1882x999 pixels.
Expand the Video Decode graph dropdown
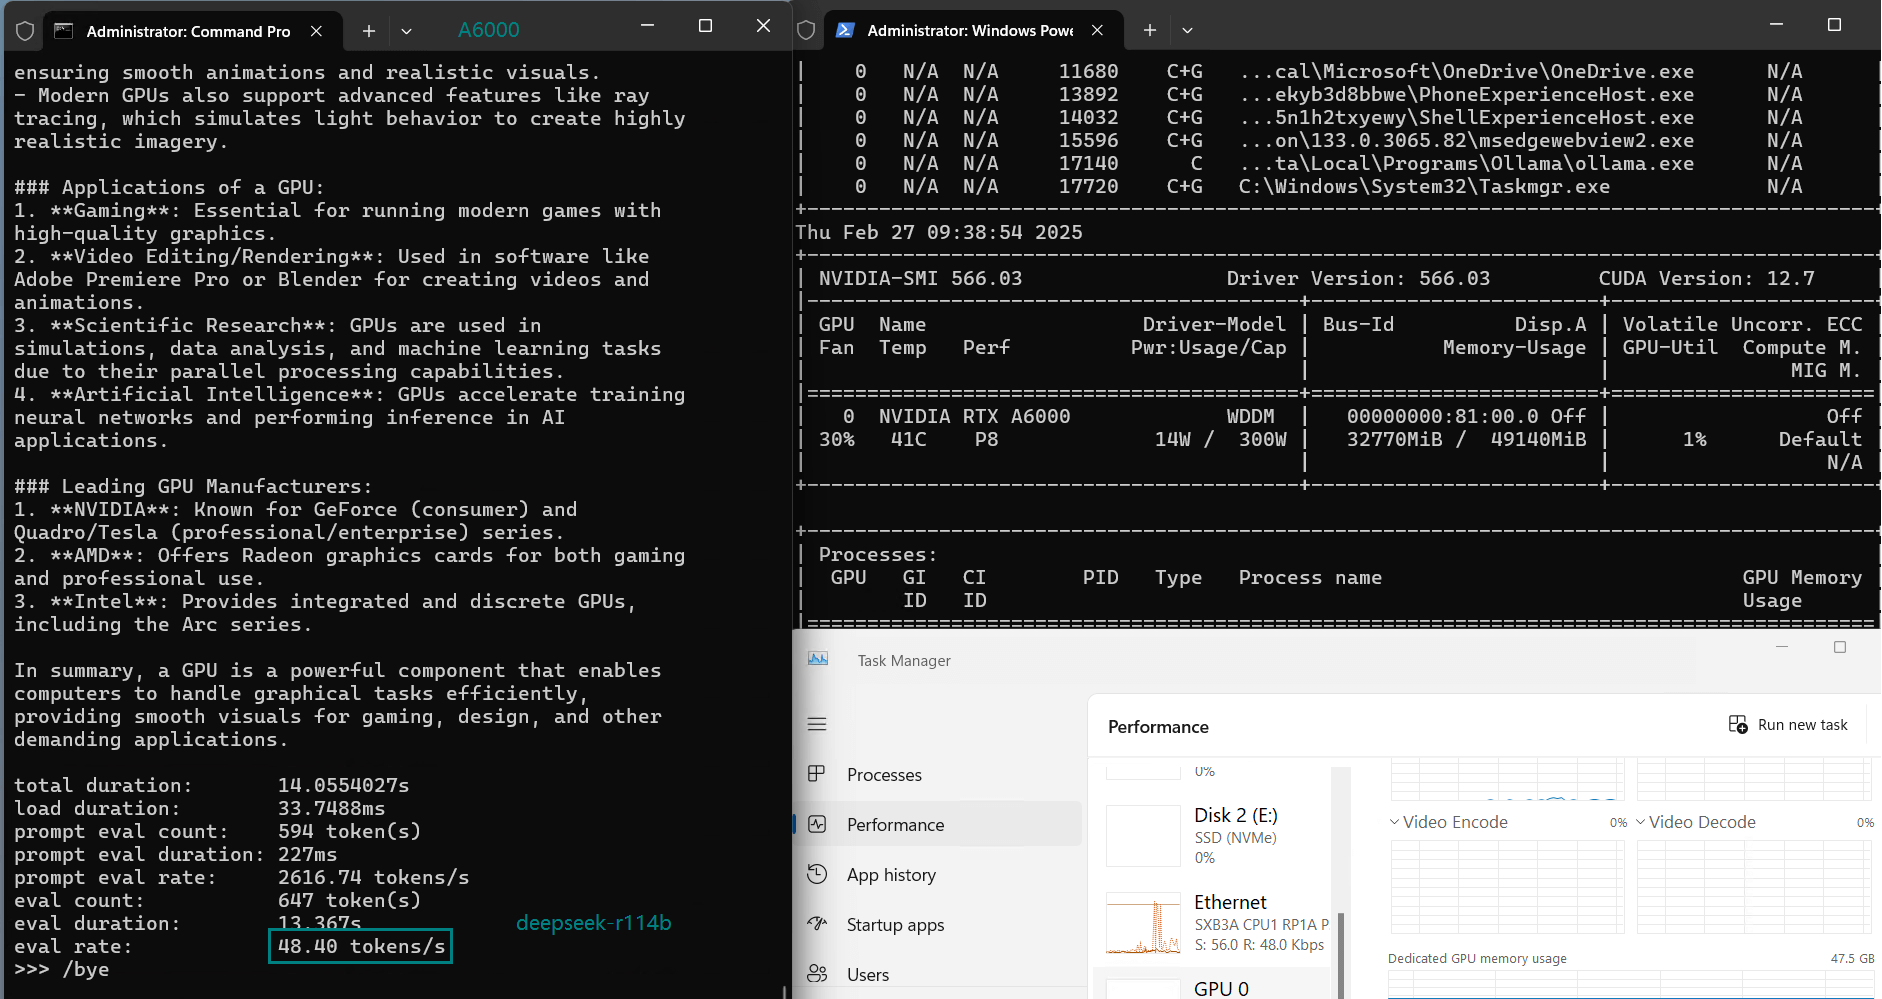tap(1640, 822)
